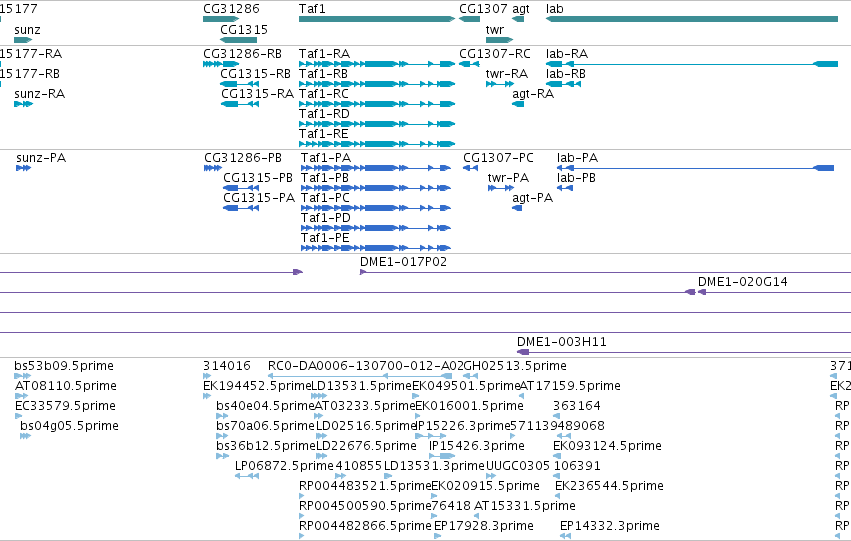Viewport: 851px width, 541px height.
Task: Click the GH02513.5prime EST glyph
Action: point(471,376)
